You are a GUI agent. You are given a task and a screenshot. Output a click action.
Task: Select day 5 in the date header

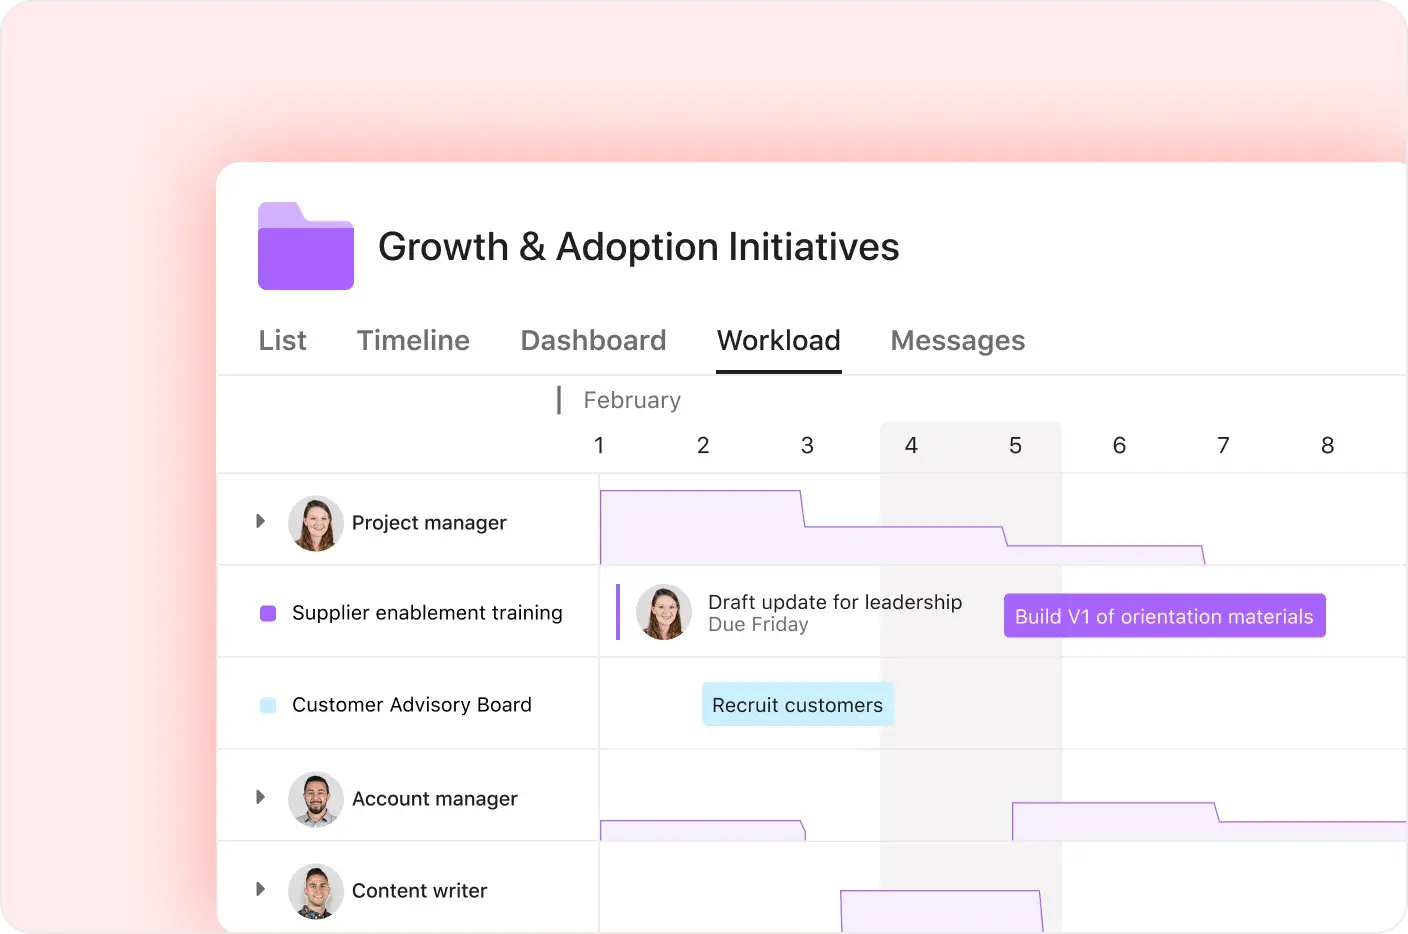[1015, 445]
